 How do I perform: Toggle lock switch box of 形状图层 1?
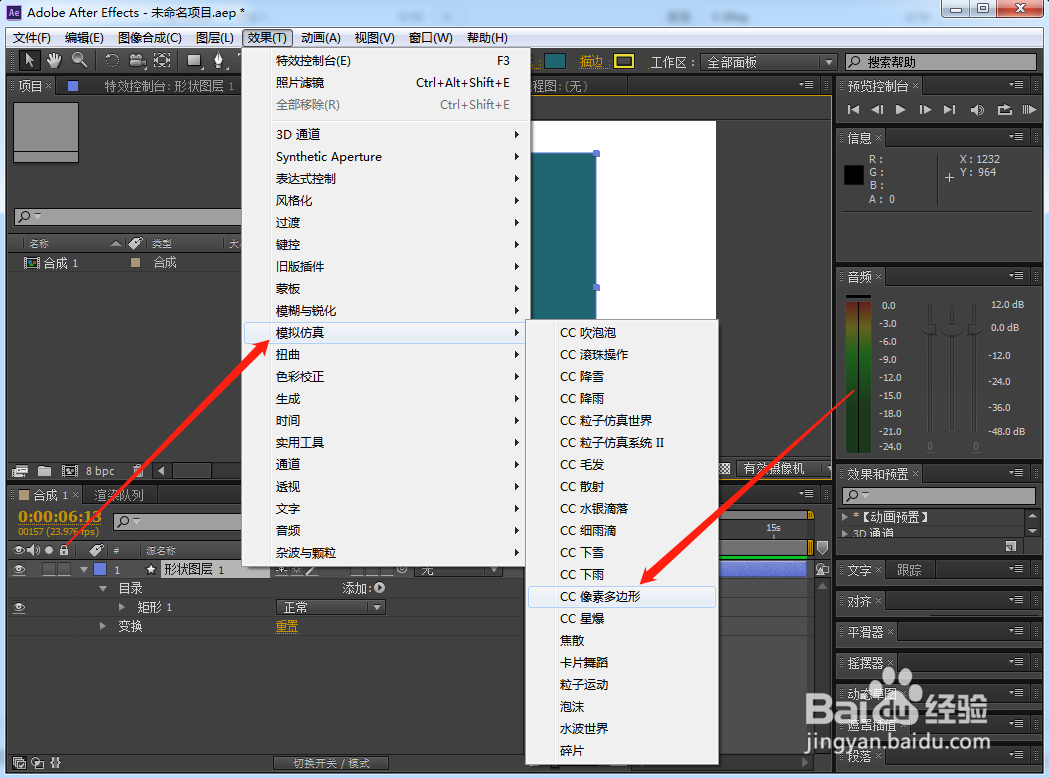(64, 569)
